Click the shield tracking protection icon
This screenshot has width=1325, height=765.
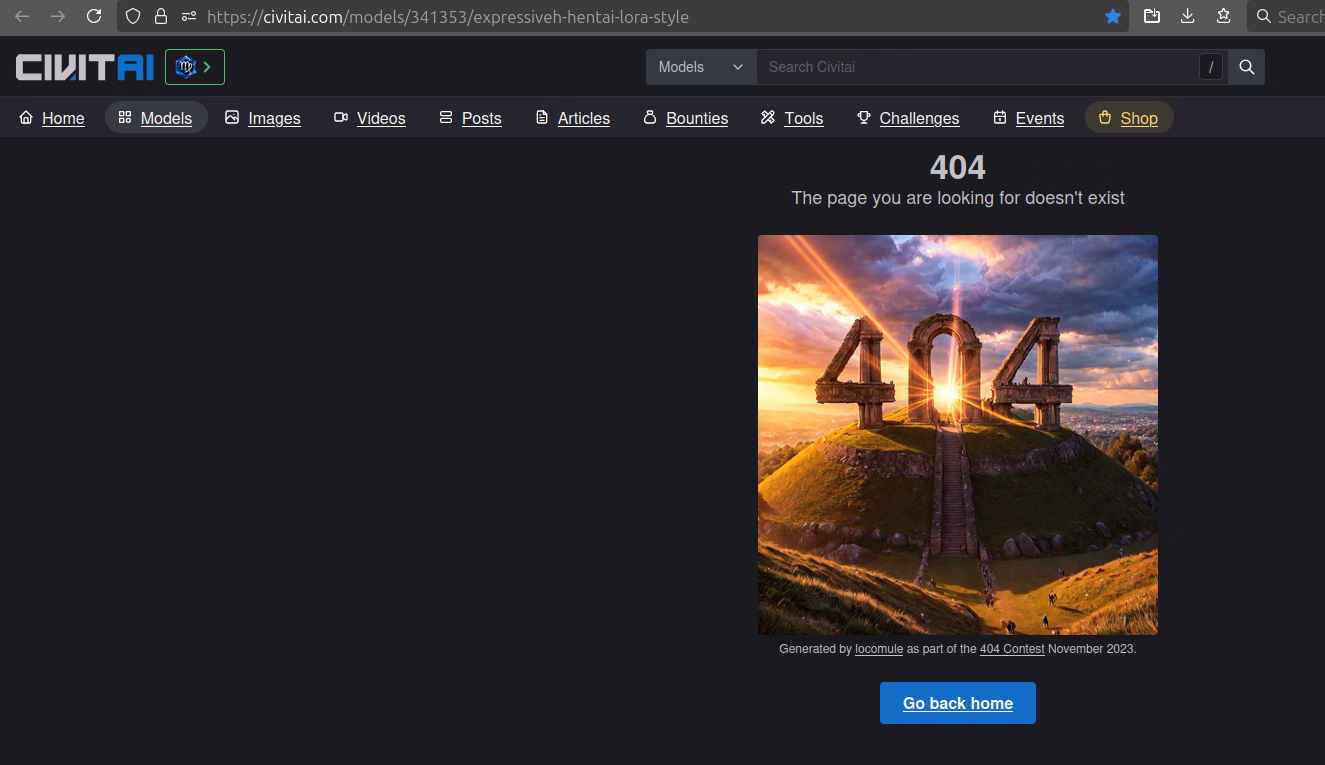click(133, 16)
